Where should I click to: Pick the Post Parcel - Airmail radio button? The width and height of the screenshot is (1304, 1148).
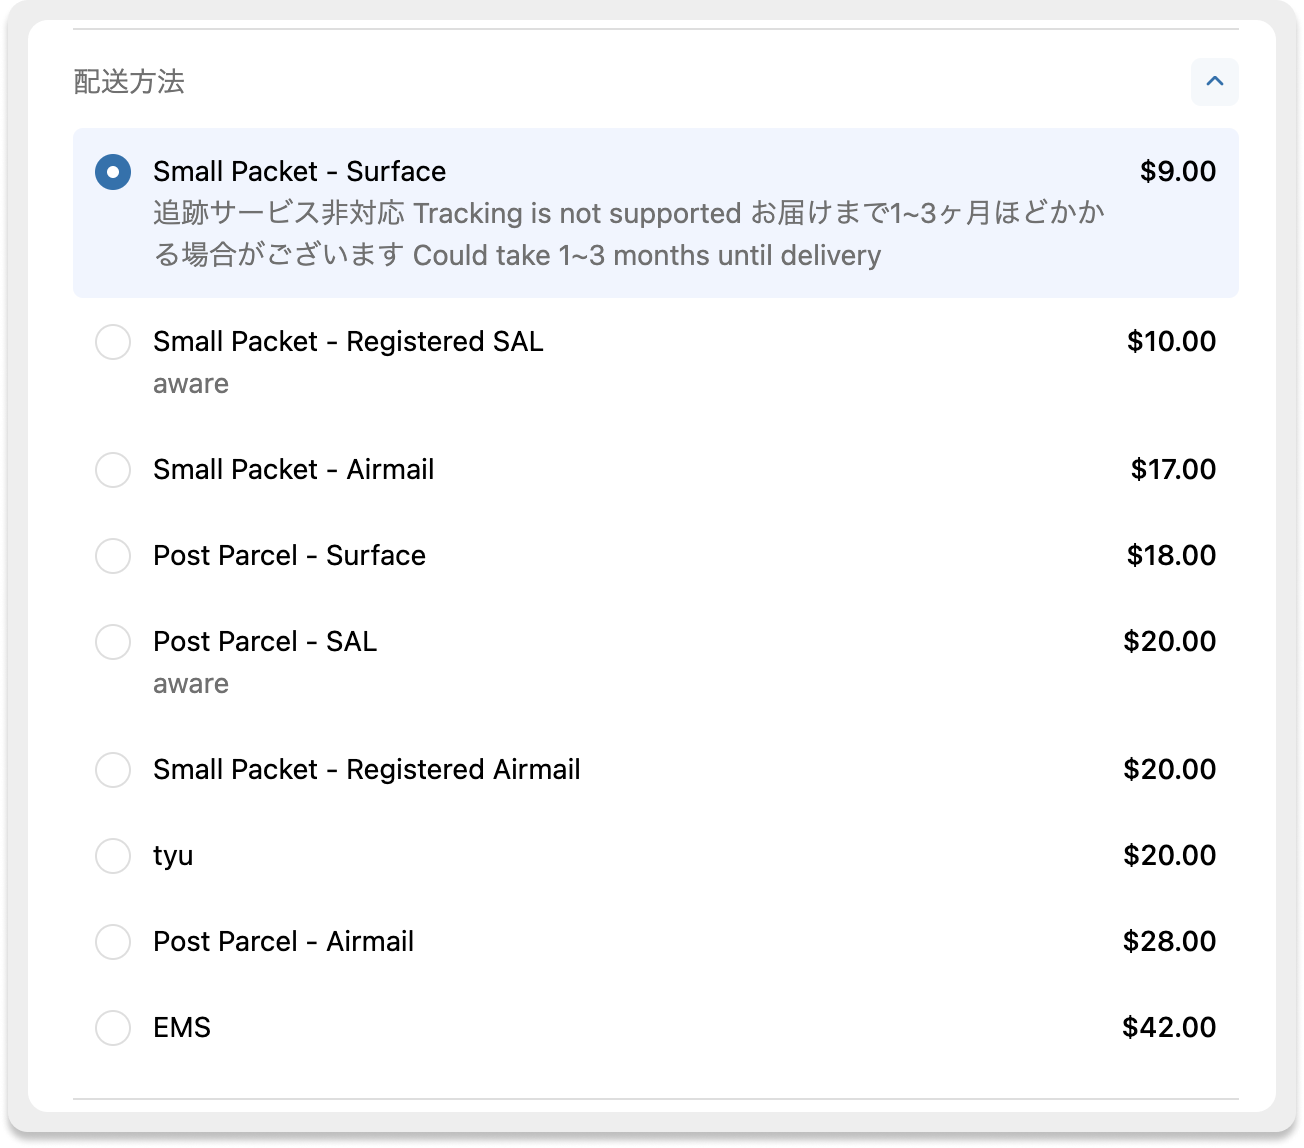pos(113,942)
